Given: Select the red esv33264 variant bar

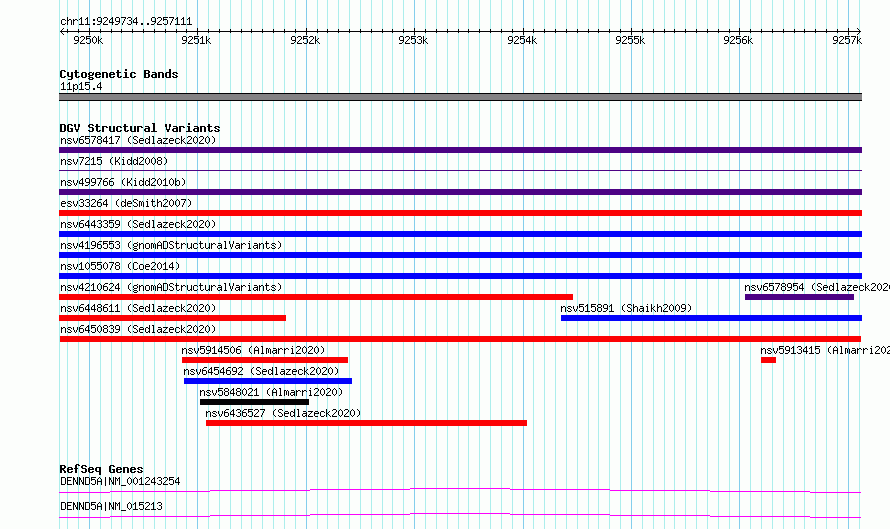Looking at the screenshot, I should (460, 213).
